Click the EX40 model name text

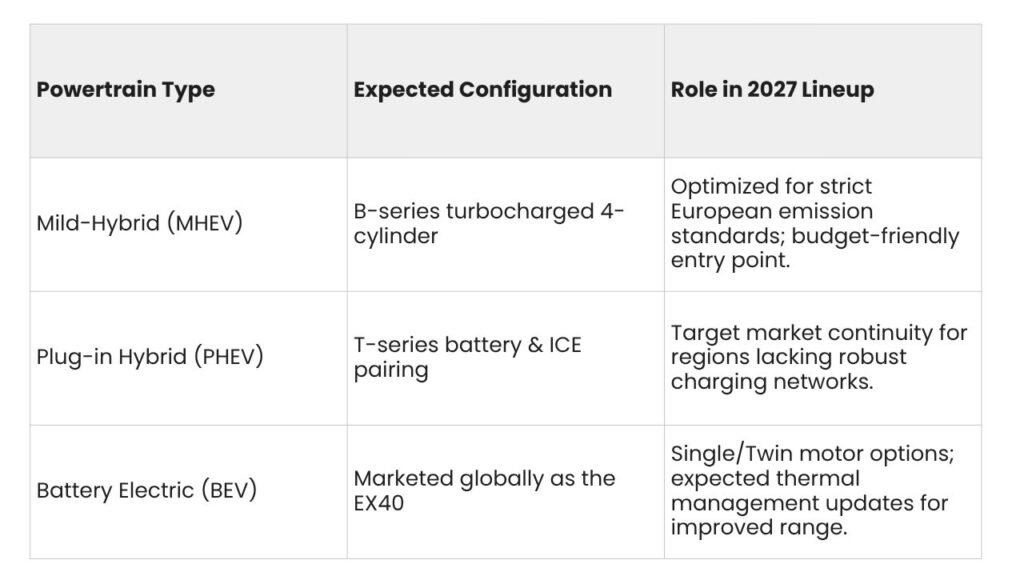[379, 504]
